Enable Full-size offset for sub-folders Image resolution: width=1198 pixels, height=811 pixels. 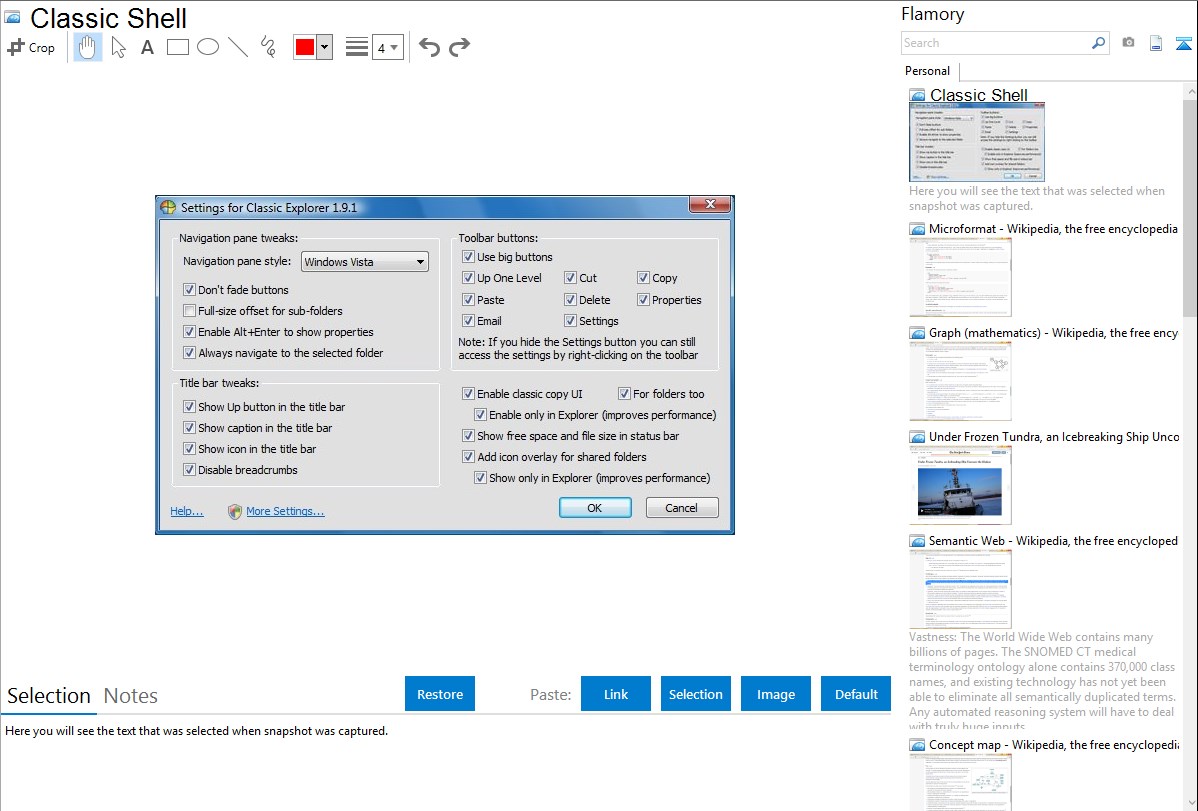[189, 311]
